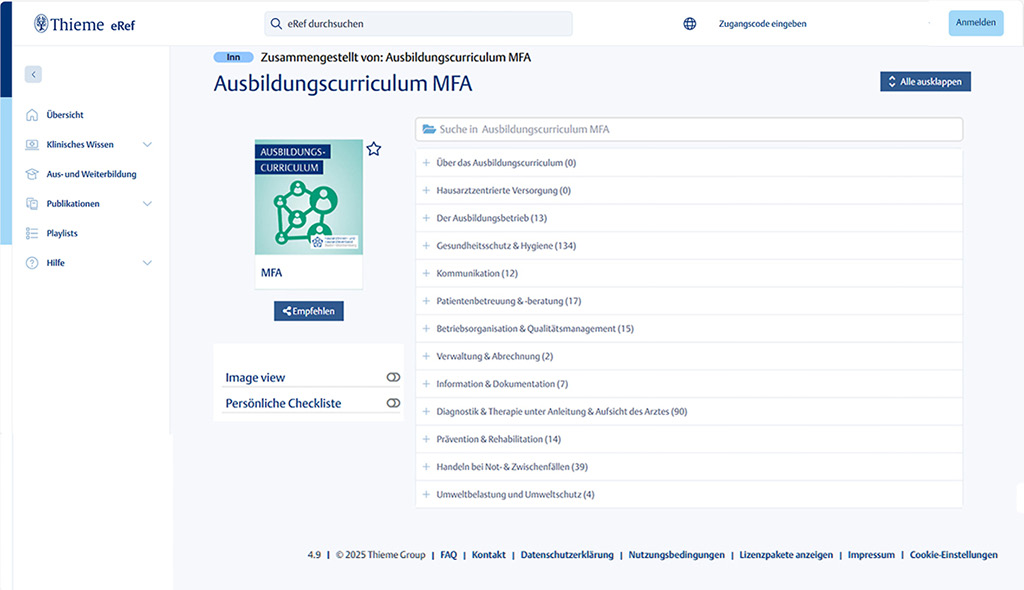Click the sidebar collapse arrow icon
1024x590 pixels.
(x=34, y=74)
